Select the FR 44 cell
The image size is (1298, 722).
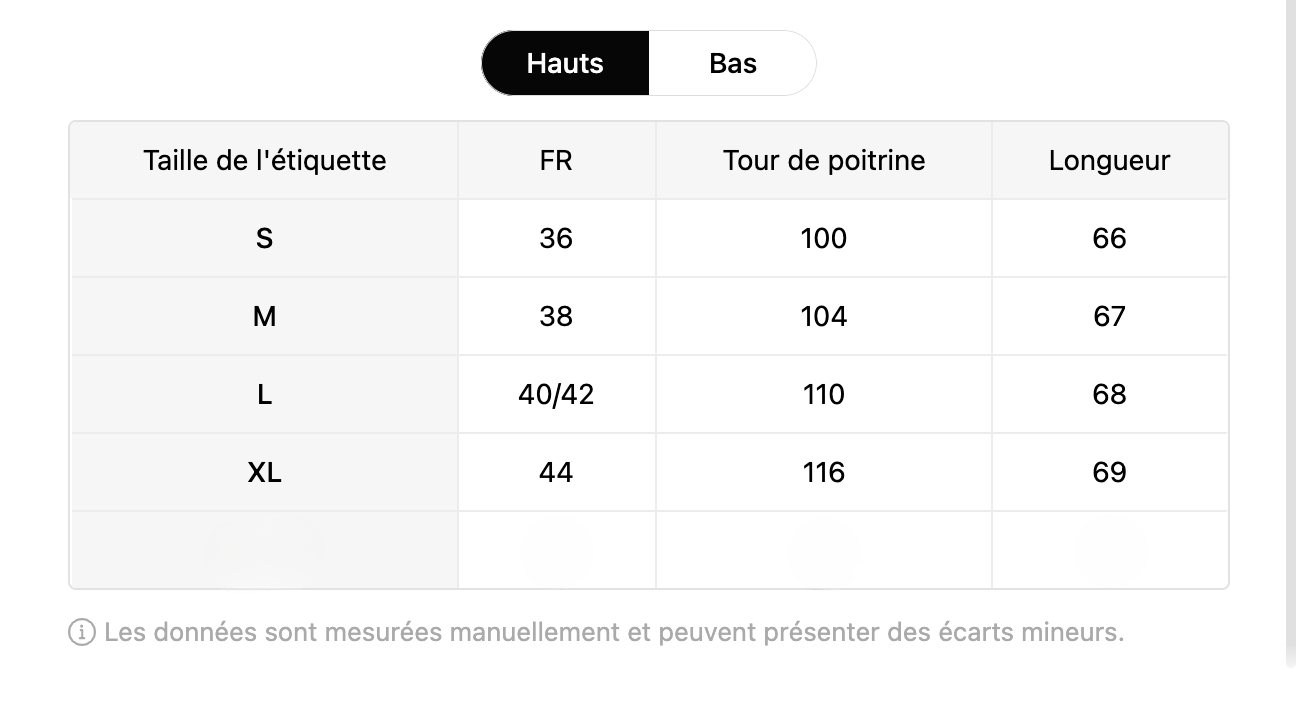coord(556,472)
